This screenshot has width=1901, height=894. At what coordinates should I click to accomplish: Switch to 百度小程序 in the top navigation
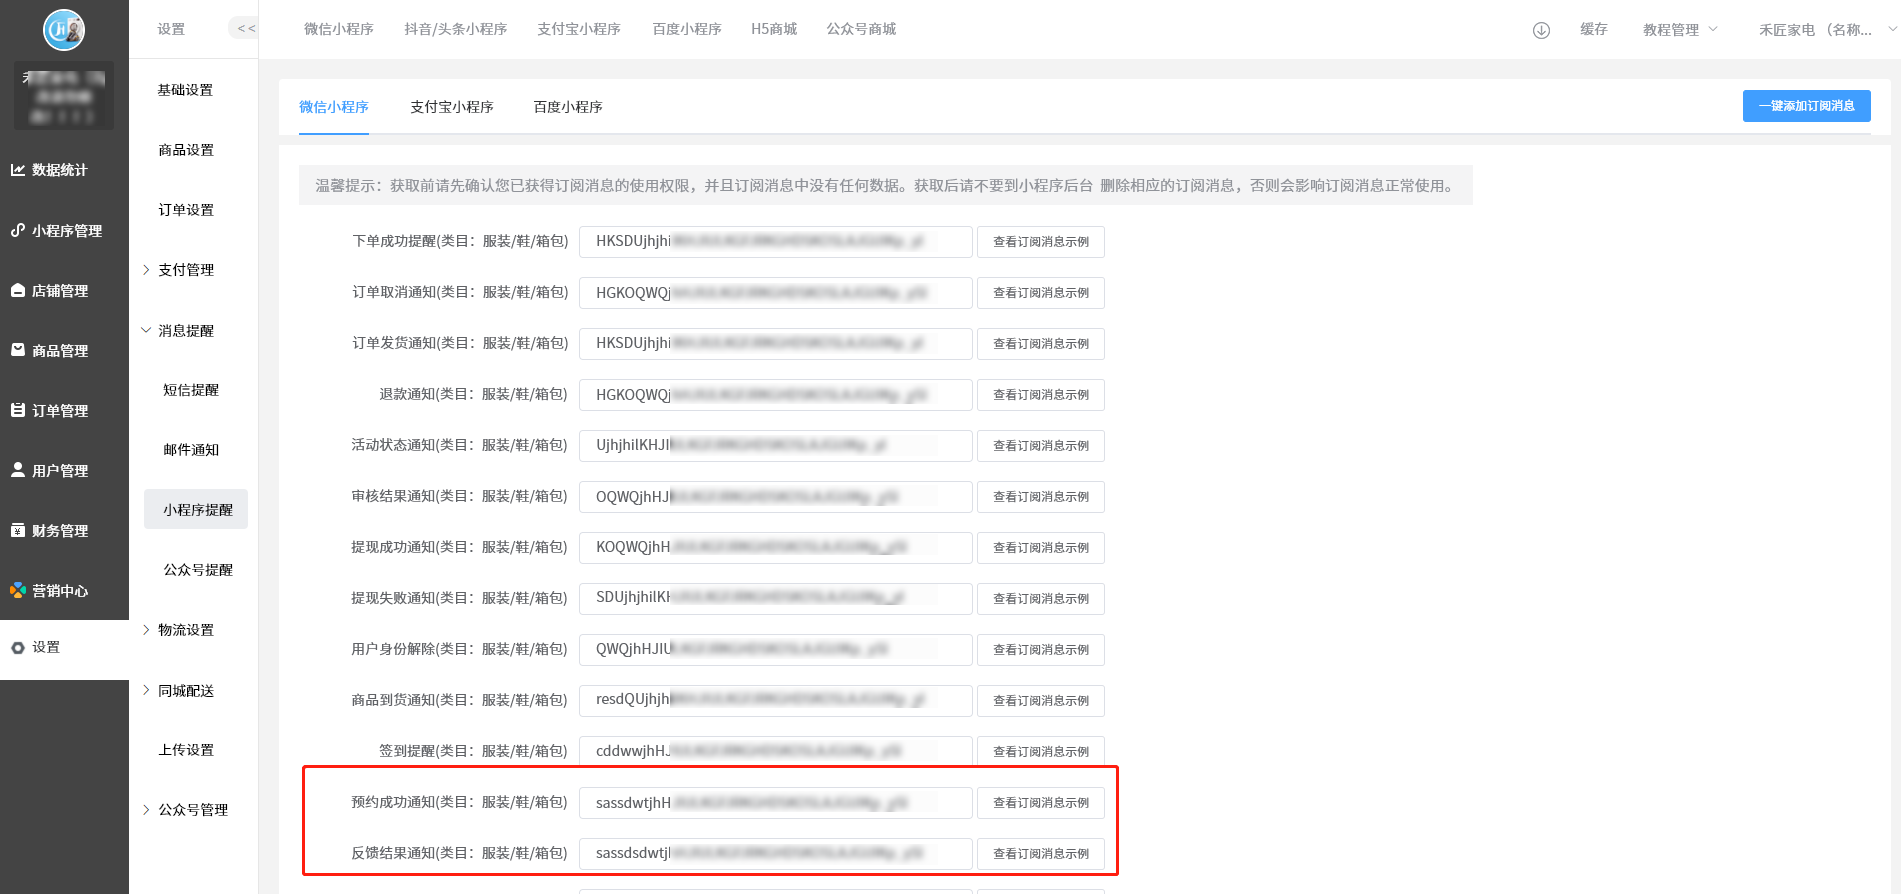[x=687, y=29]
